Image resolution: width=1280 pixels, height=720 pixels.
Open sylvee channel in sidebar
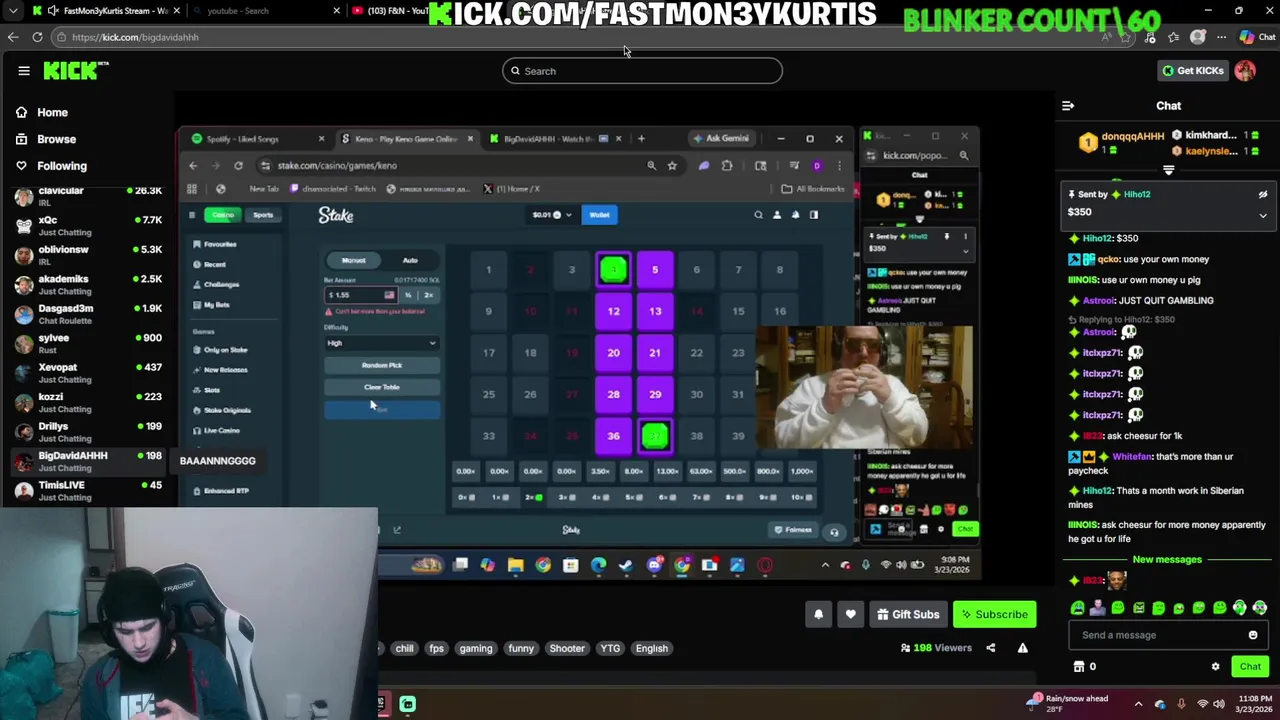tap(88, 344)
